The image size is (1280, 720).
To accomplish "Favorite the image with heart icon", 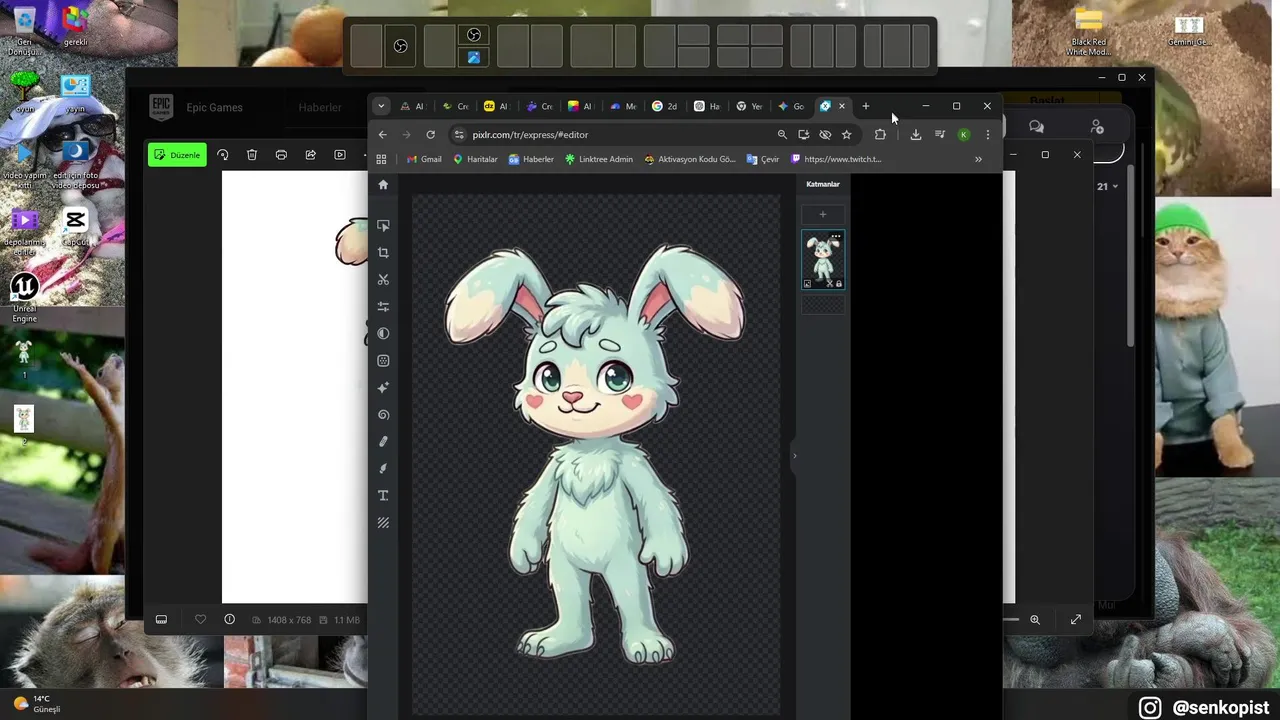I will (x=200, y=620).
